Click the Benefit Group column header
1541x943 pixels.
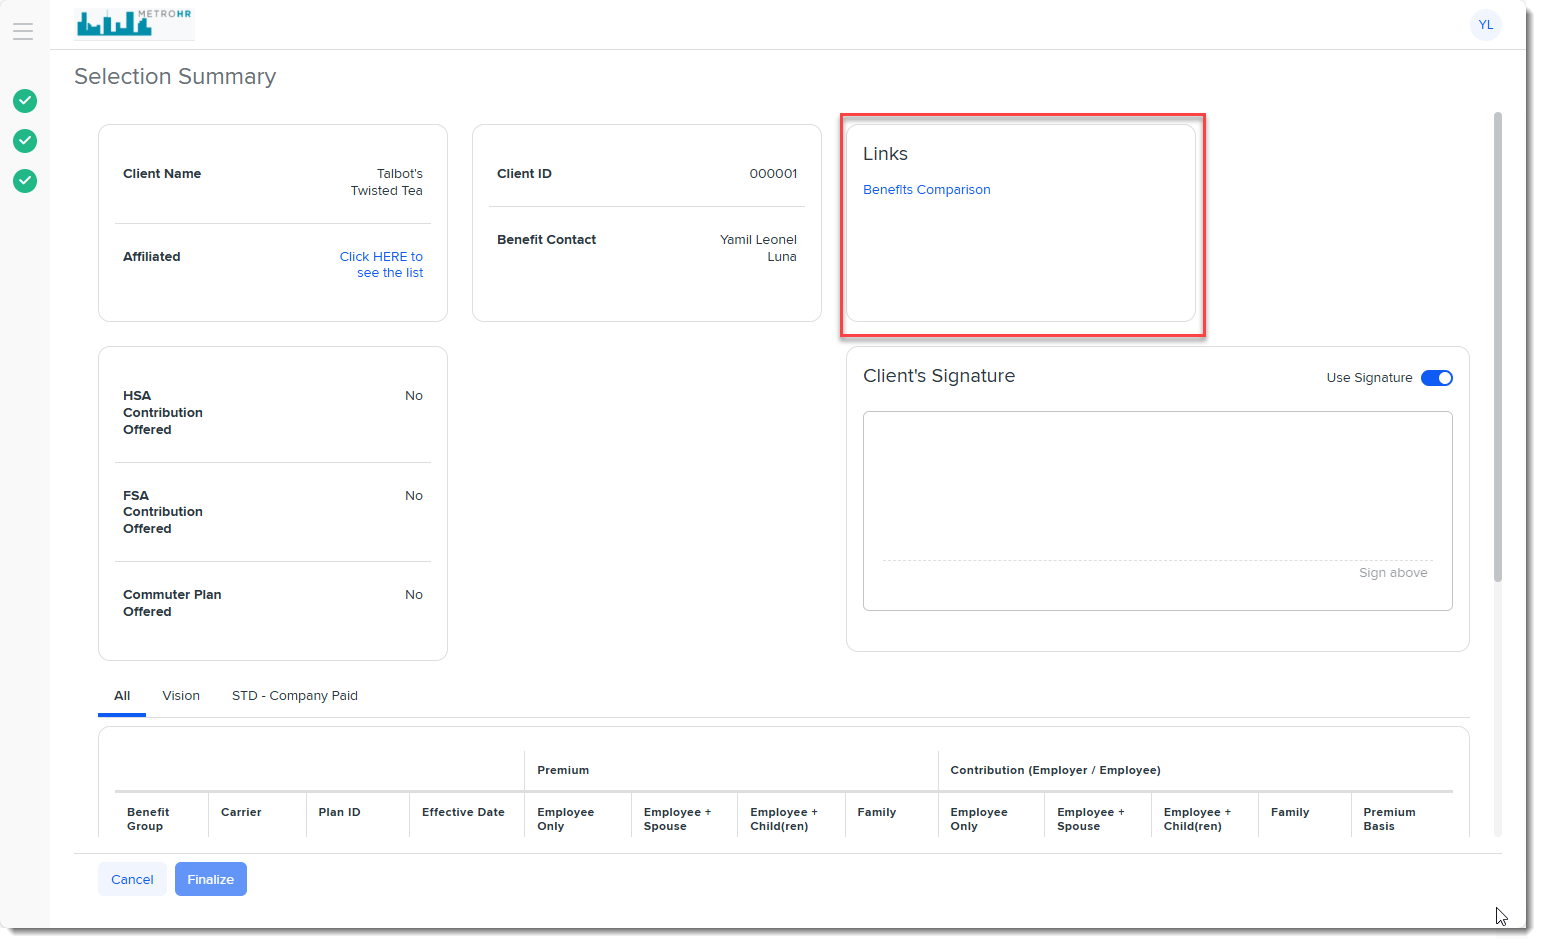pyautogui.click(x=148, y=819)
